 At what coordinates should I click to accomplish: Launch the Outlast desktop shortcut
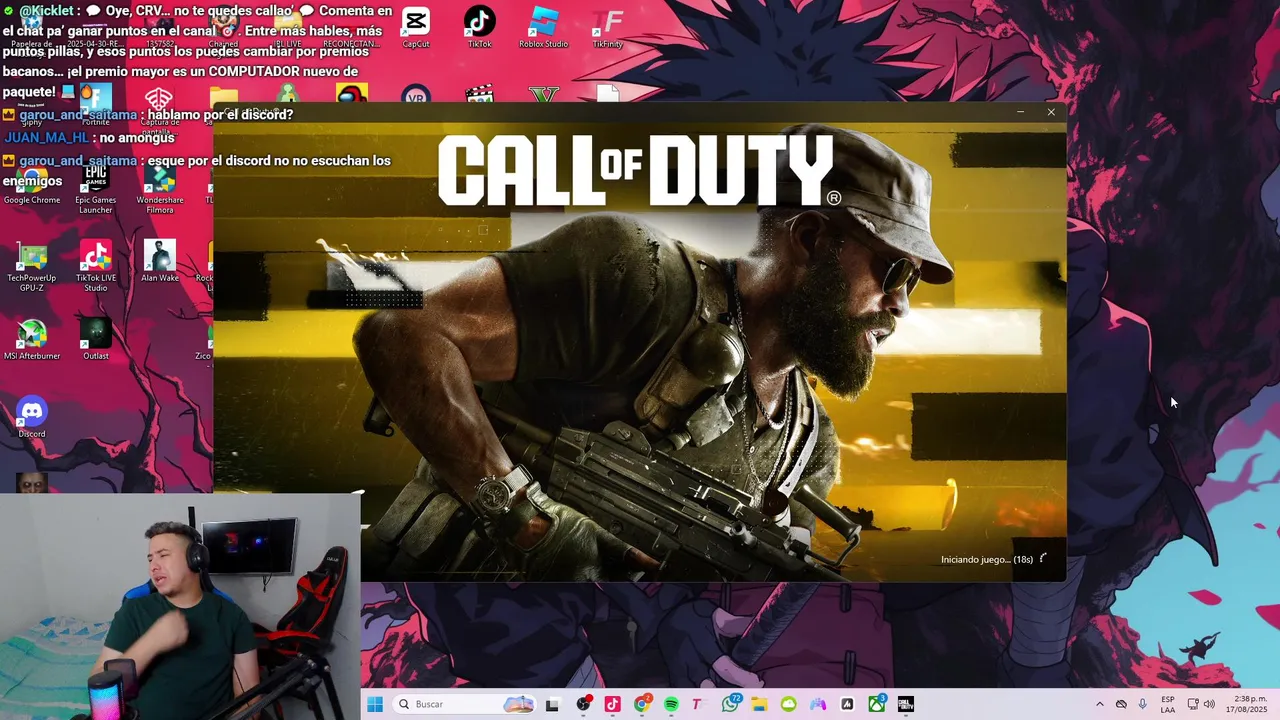click(x=96, y=340)
